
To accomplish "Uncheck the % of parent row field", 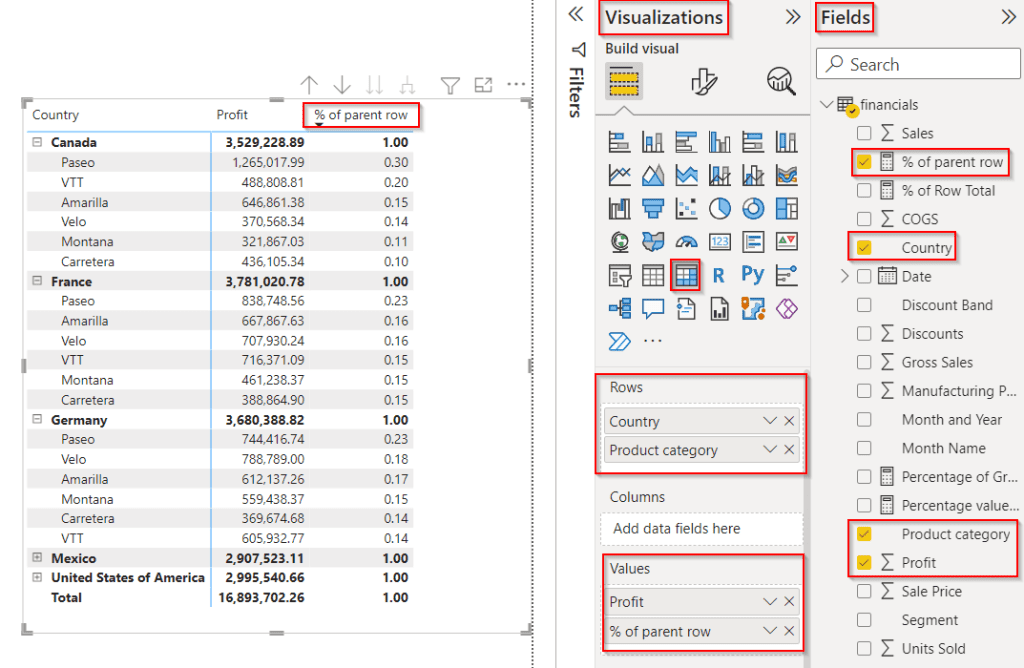I will point(864,162).
